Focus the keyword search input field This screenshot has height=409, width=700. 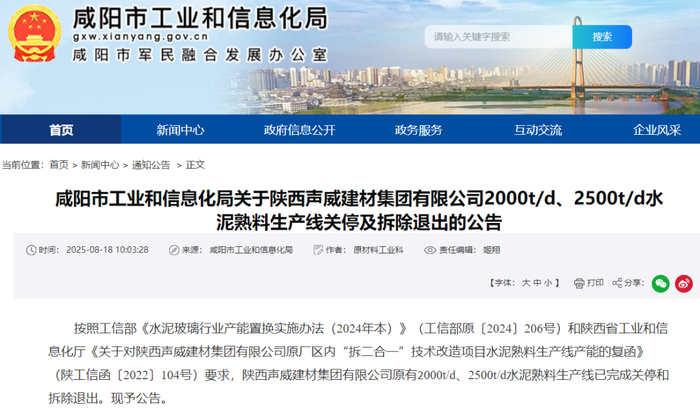[498, 37]
